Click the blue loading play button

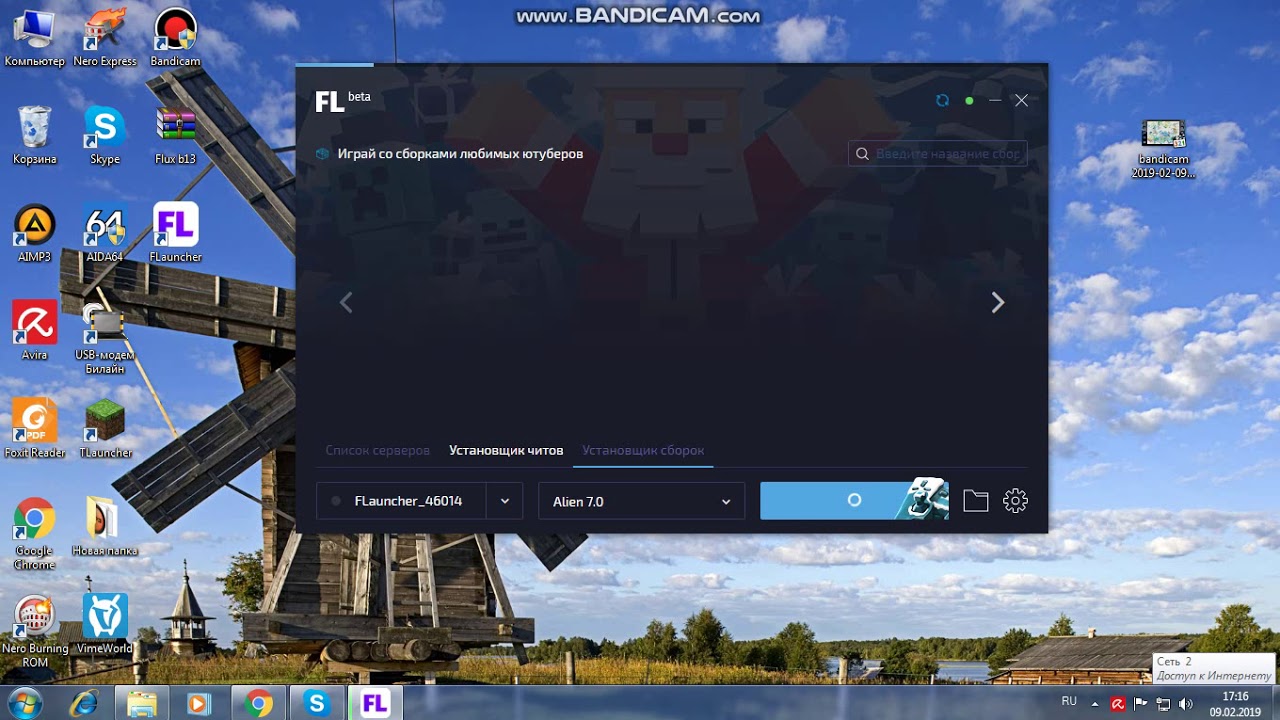[854, 500]
